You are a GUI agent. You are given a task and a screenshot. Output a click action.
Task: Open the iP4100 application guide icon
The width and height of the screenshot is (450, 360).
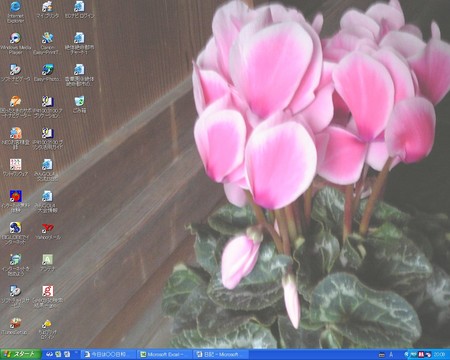coord(47,107)
